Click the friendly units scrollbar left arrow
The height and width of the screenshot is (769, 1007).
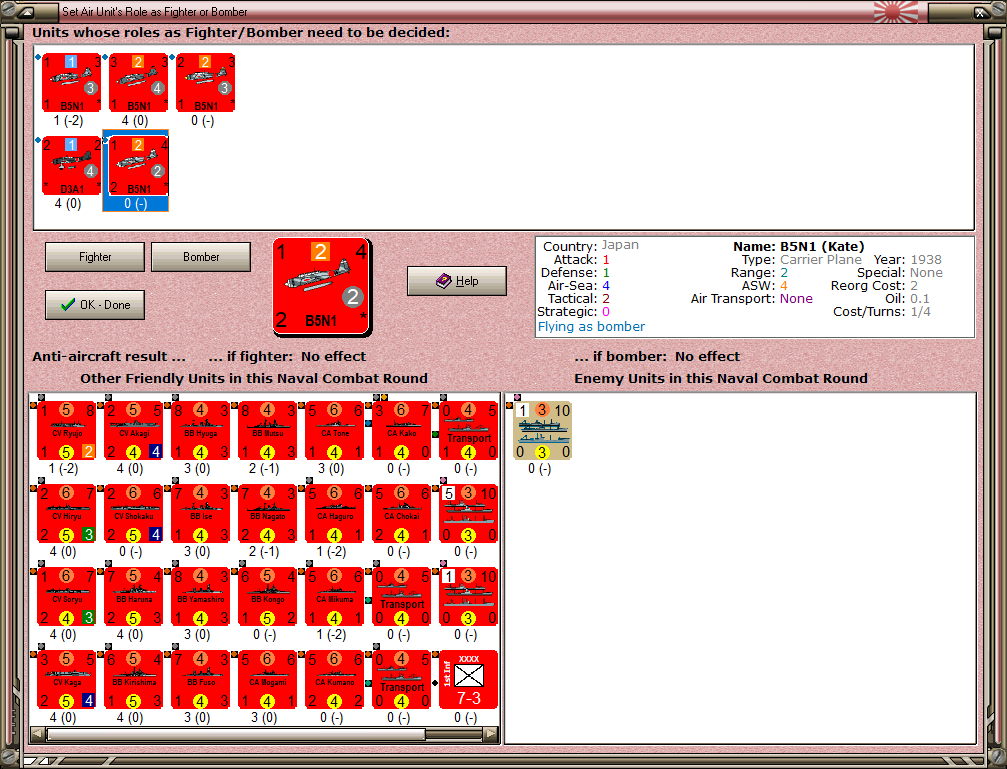38,734
